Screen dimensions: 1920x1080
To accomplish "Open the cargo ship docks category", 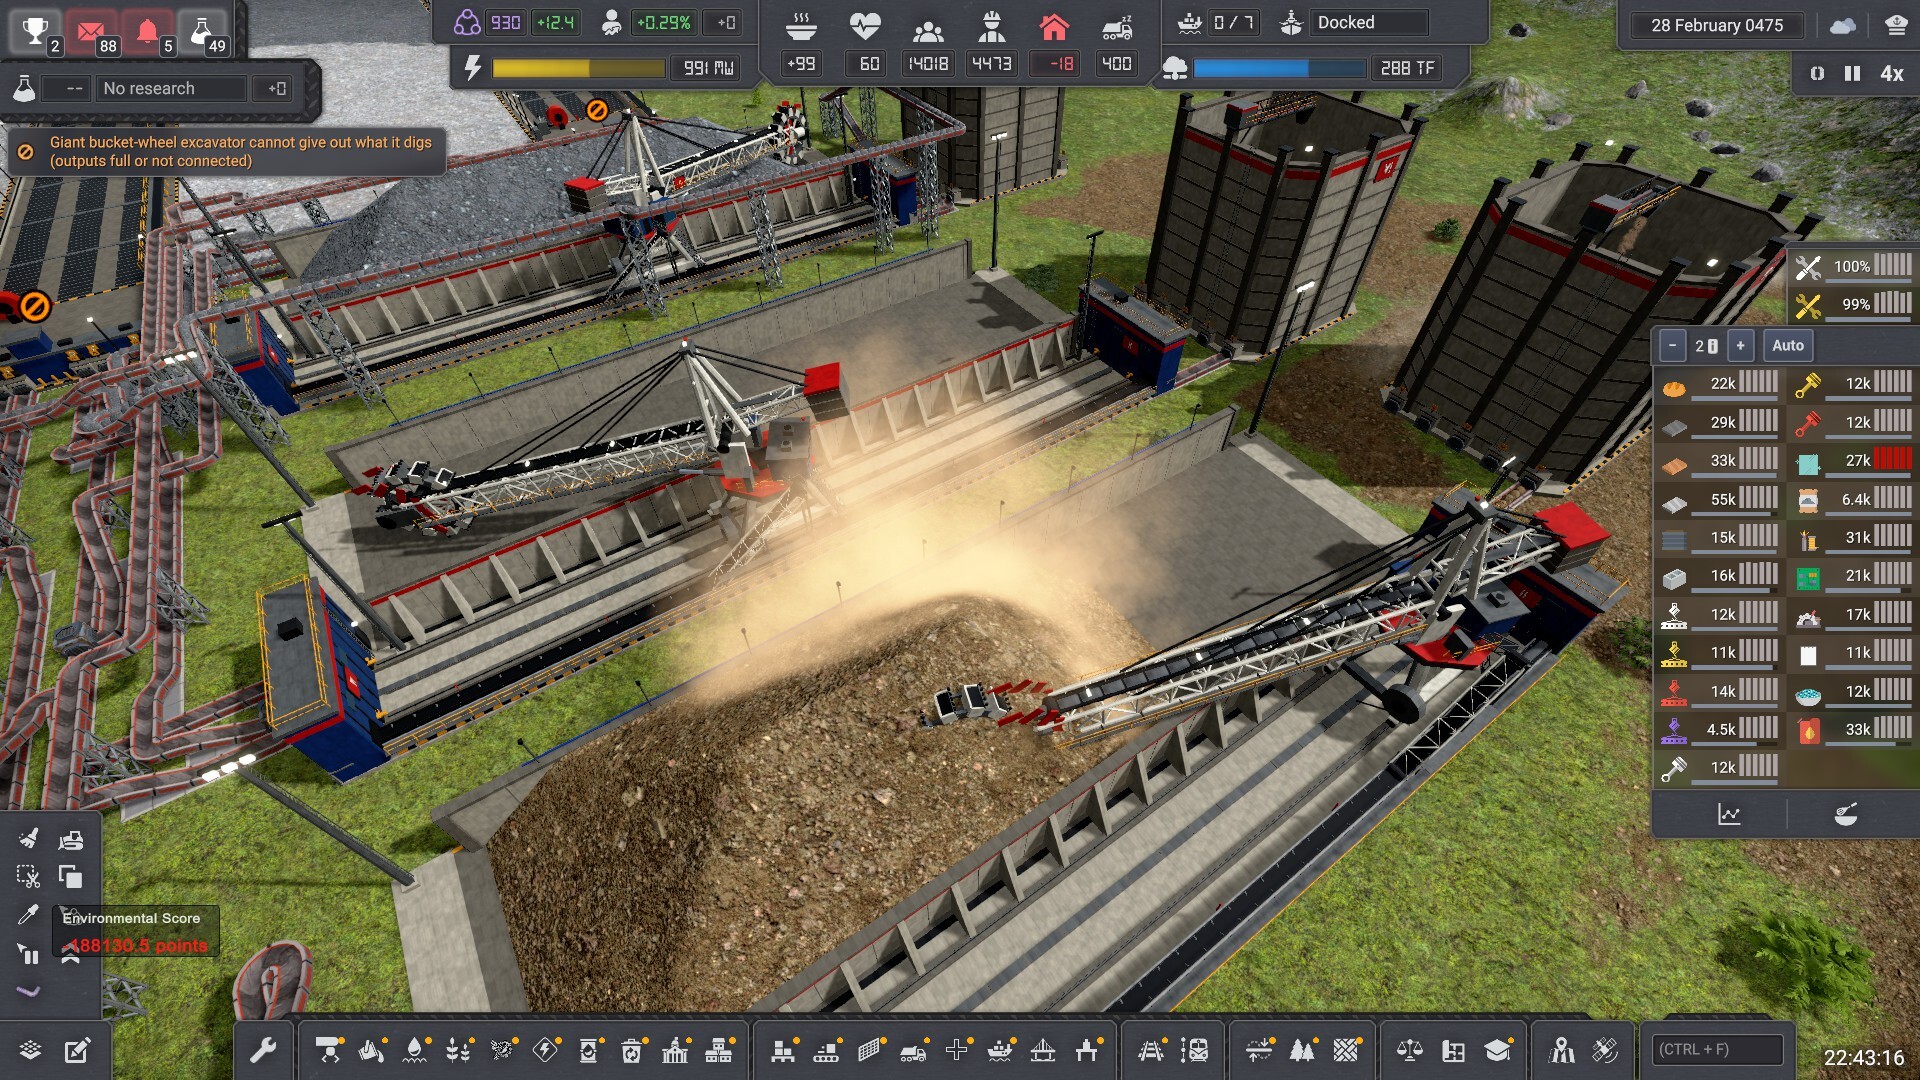I will 1000,1050.
